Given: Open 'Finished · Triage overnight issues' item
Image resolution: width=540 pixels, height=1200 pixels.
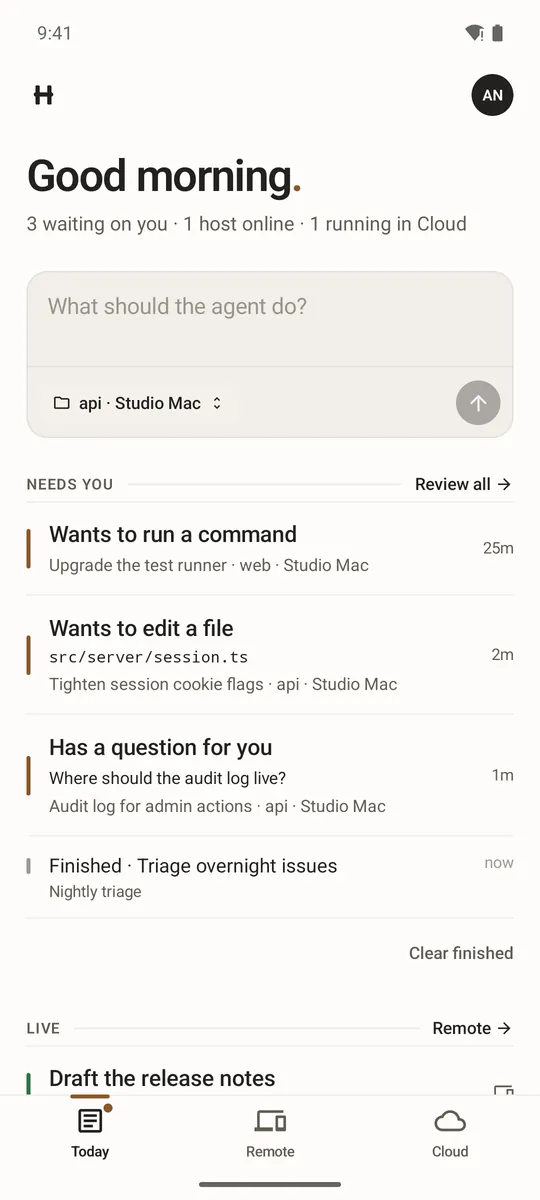Looking at the screenshot, I should point(270,877).
